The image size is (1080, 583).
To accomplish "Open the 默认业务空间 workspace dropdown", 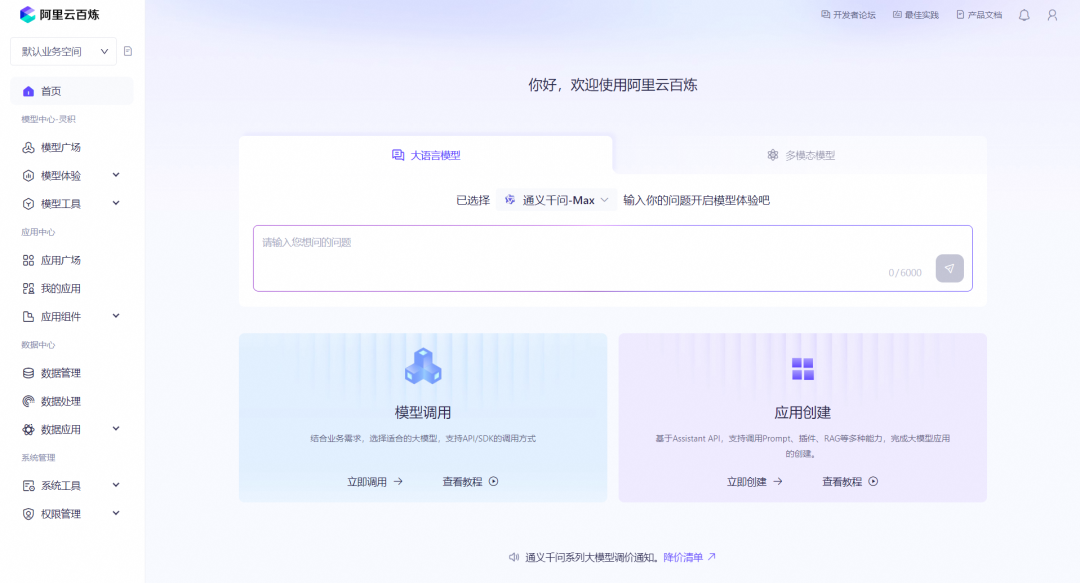I will 63,52.
